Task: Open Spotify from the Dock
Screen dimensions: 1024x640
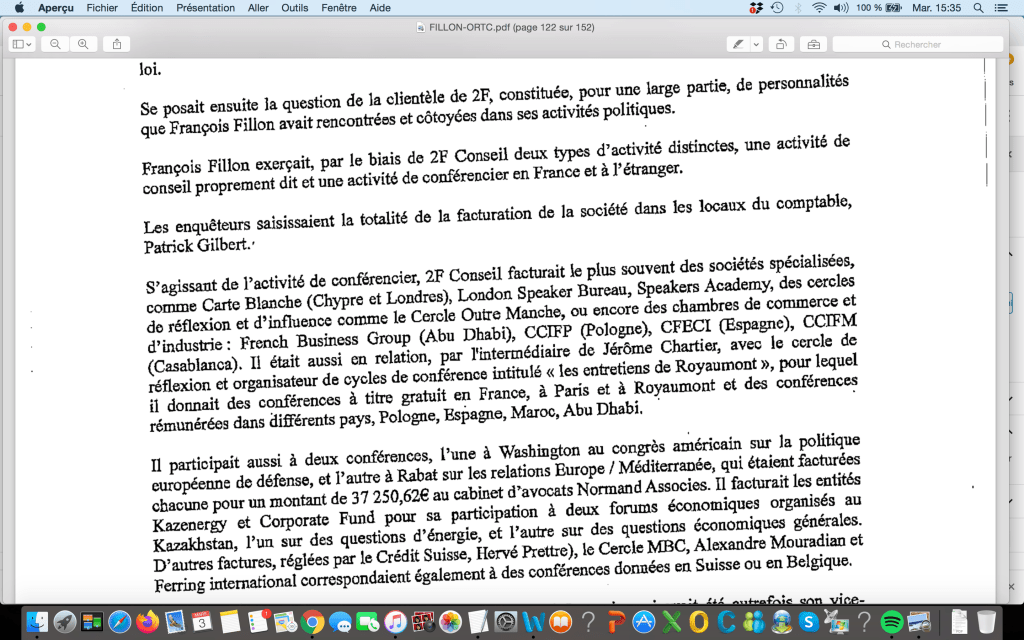Action: 891,621
